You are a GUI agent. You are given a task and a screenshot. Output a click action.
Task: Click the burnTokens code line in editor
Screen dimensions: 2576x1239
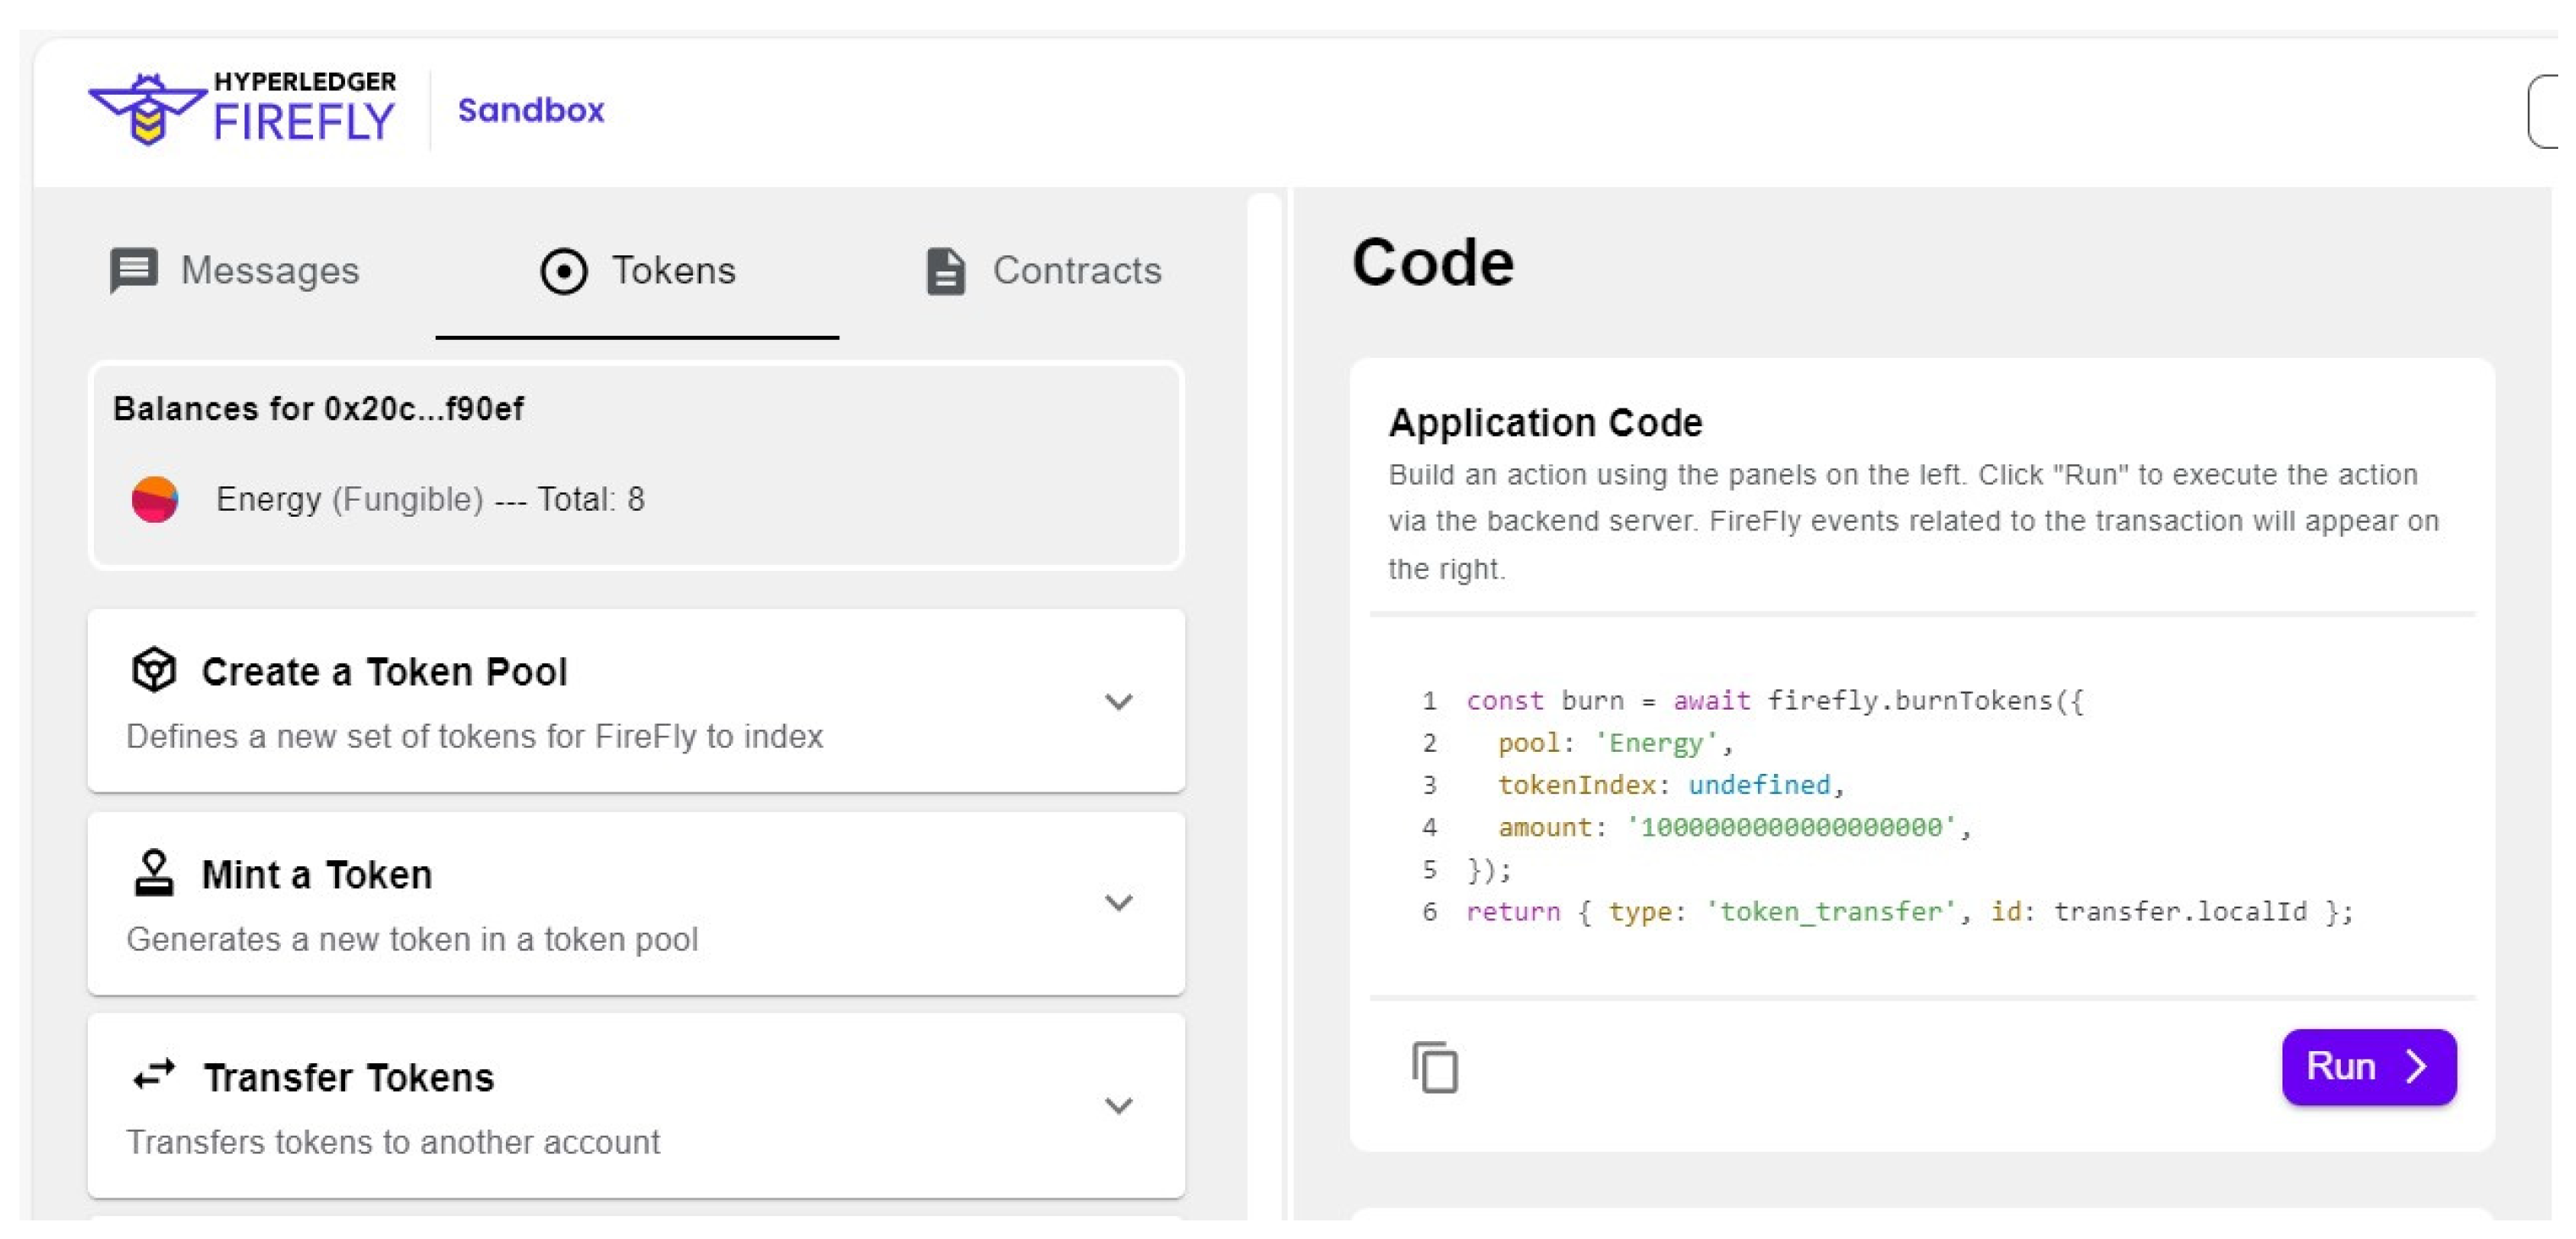pos(1774,700)
